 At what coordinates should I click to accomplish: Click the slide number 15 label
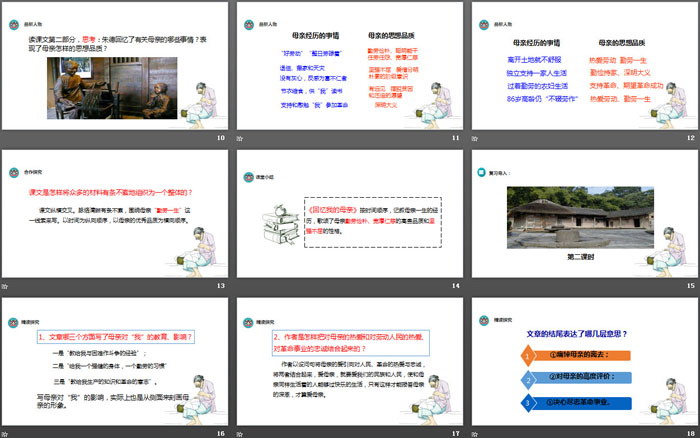pyautogui.click(x=689, y=285)
